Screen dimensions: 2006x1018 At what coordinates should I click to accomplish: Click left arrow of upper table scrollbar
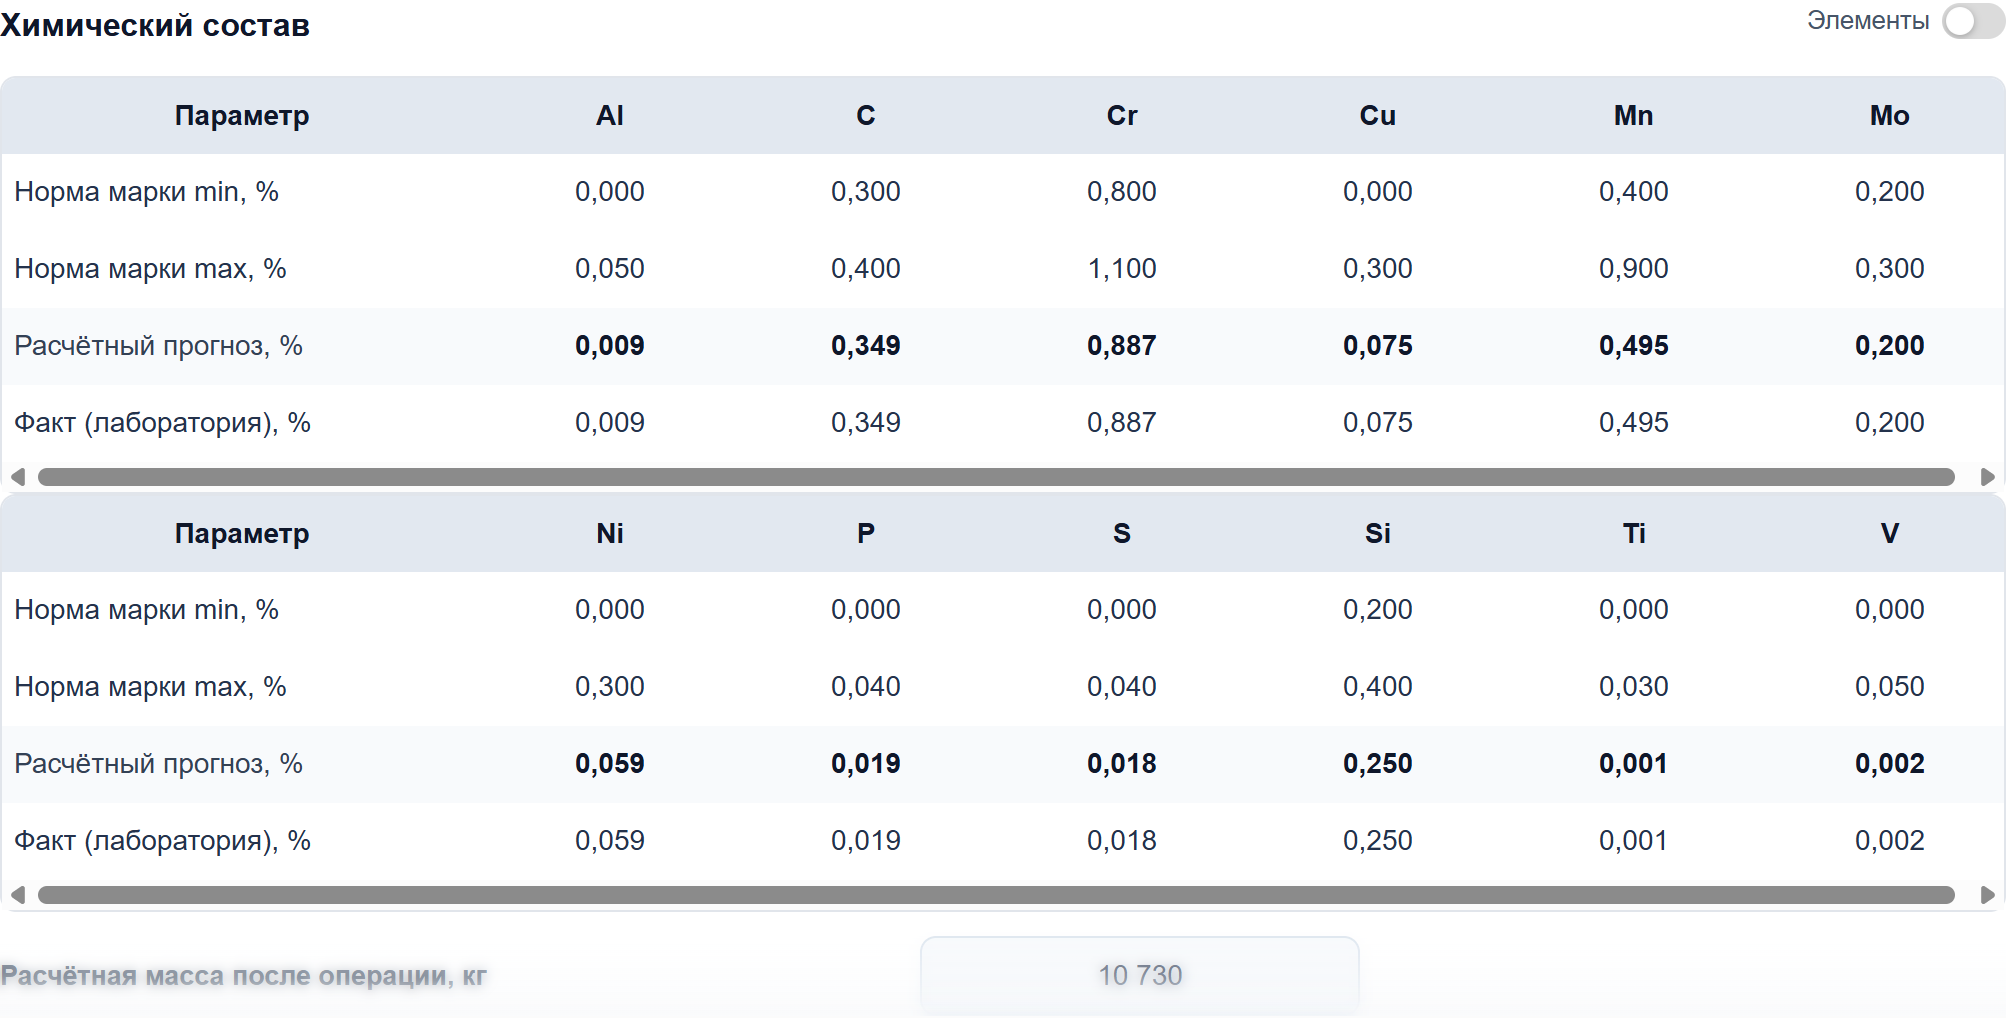17,477
